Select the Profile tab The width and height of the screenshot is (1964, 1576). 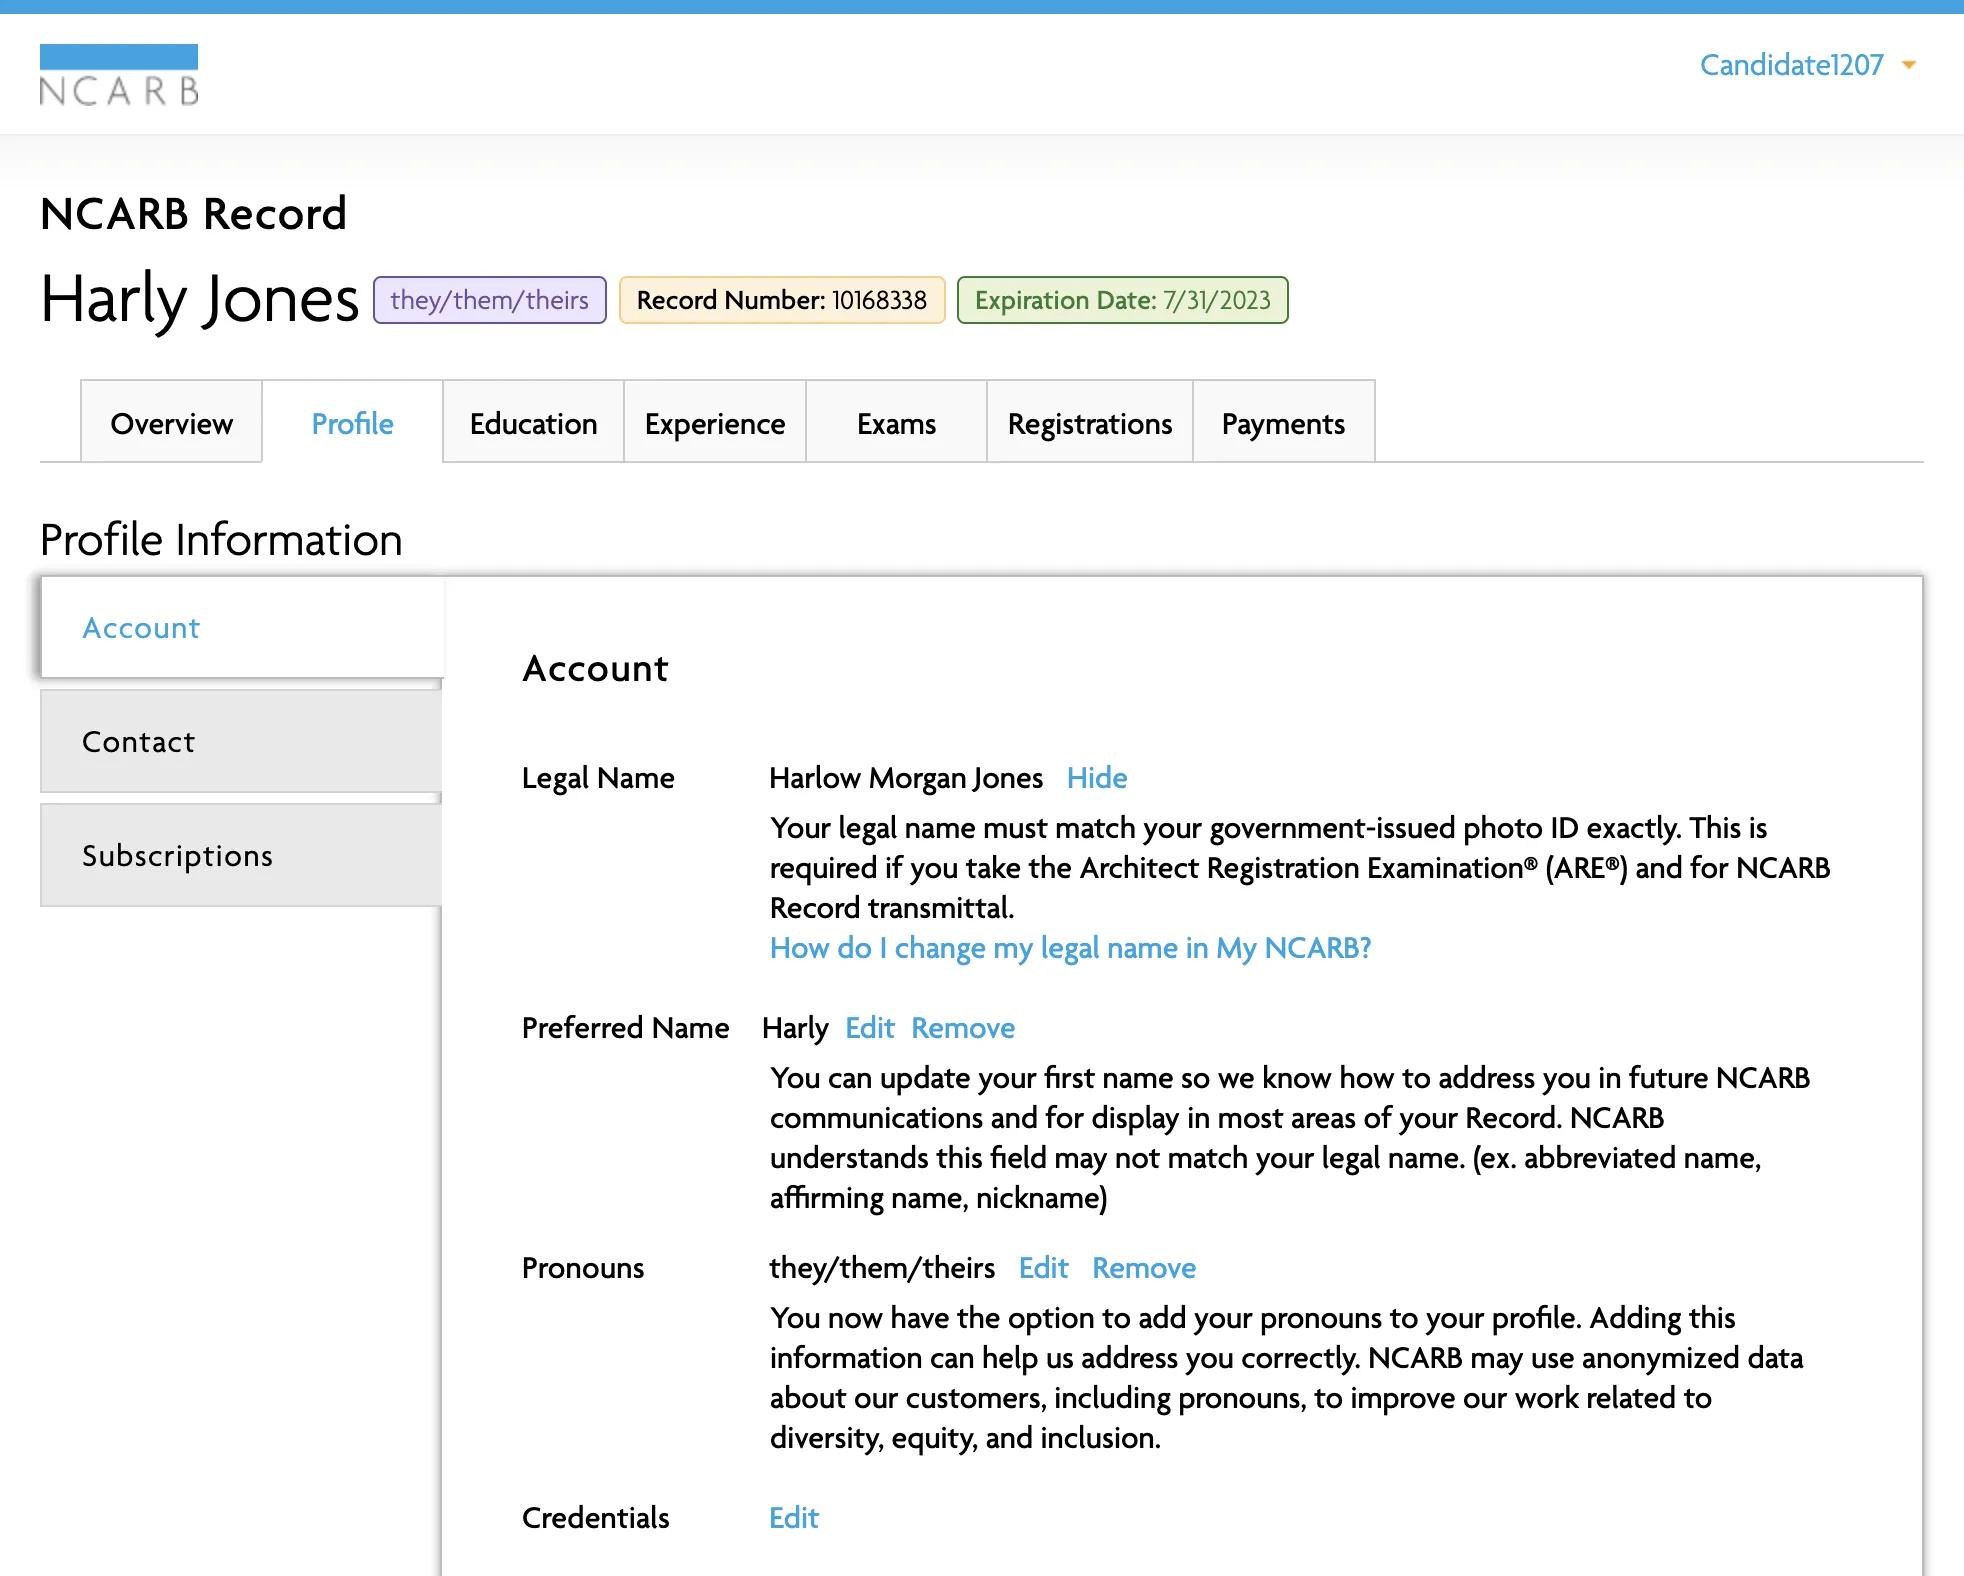click(352, 423)
